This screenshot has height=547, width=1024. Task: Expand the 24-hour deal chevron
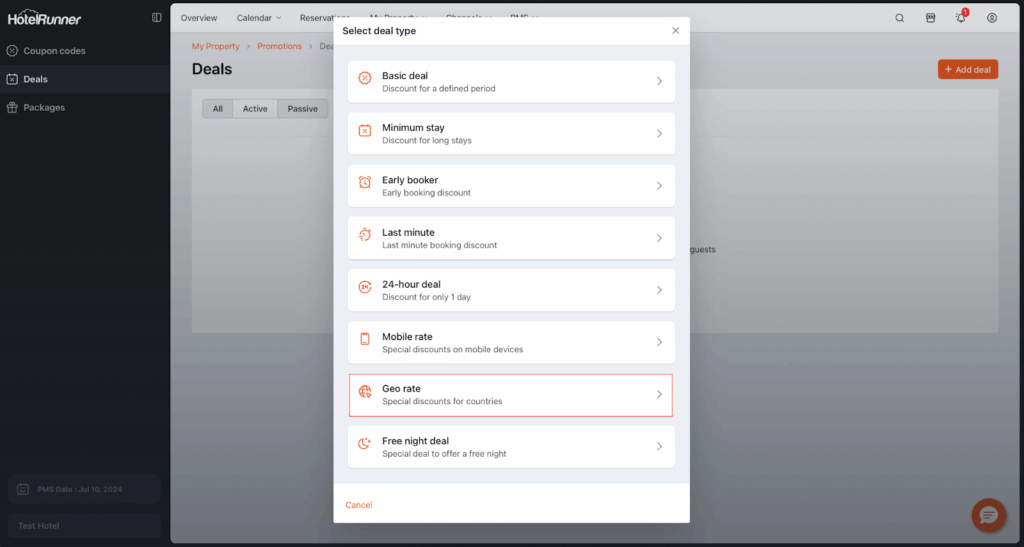(659, 290)
